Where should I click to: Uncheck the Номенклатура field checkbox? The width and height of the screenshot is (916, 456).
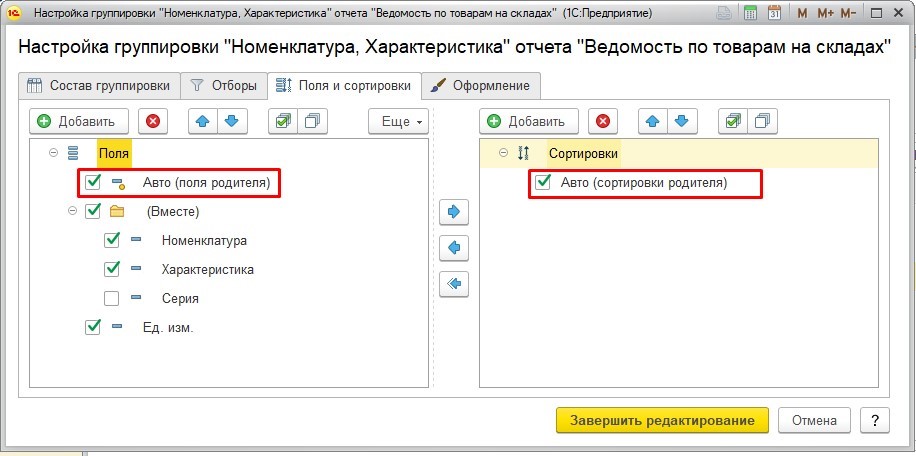[112, 241]
